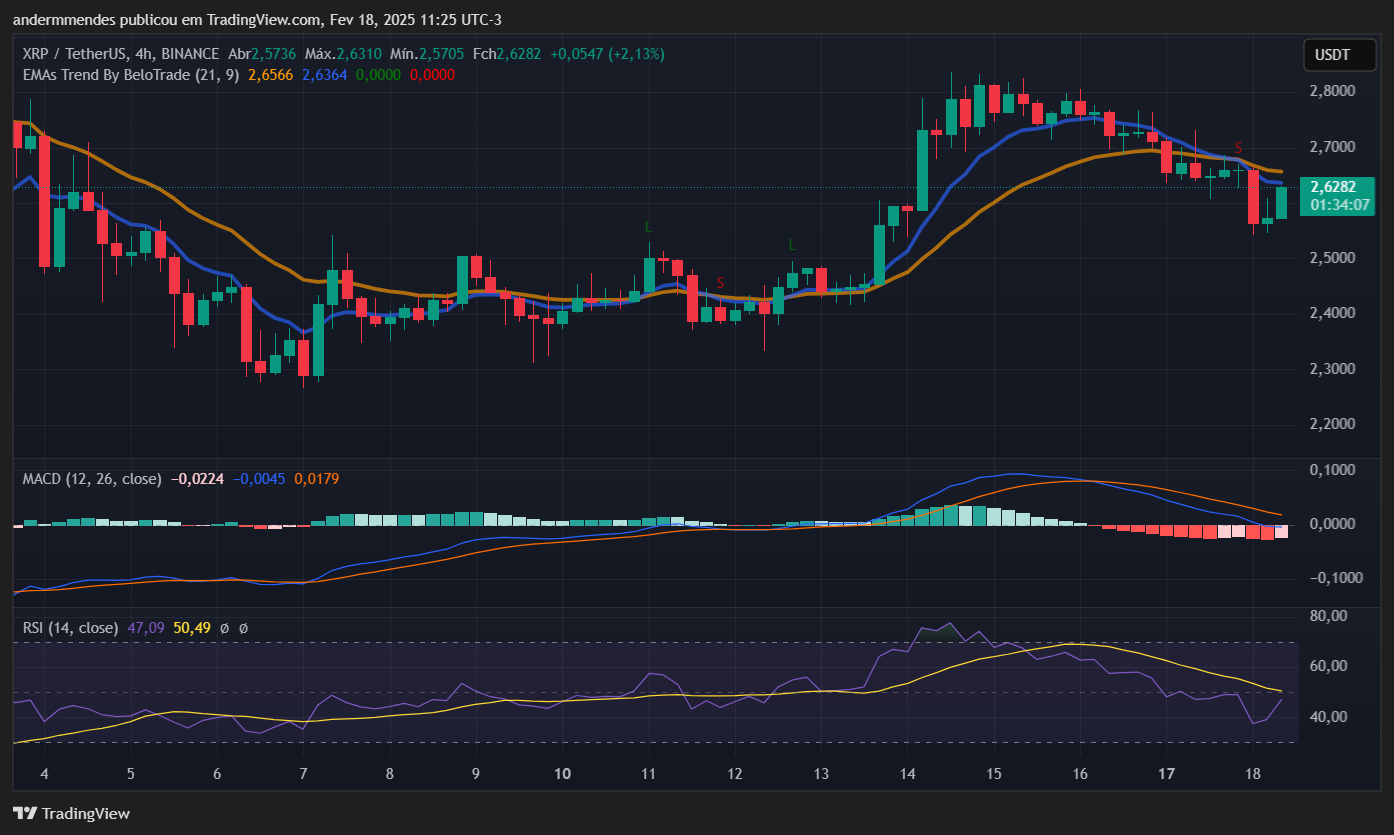This screenshot has height=835, width=1394.
Task: Open the USDT currency button
Action: (1339, 55)
